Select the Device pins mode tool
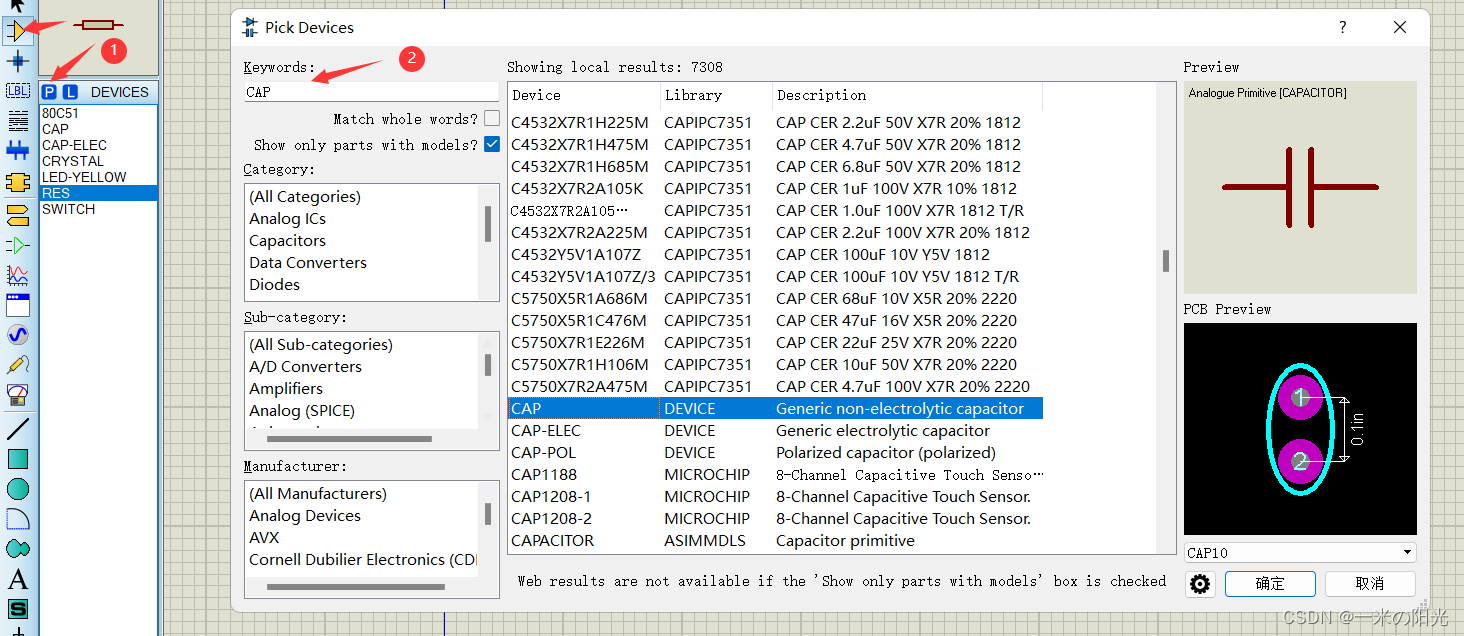1464x636 pixels. [x=18, y=245]
